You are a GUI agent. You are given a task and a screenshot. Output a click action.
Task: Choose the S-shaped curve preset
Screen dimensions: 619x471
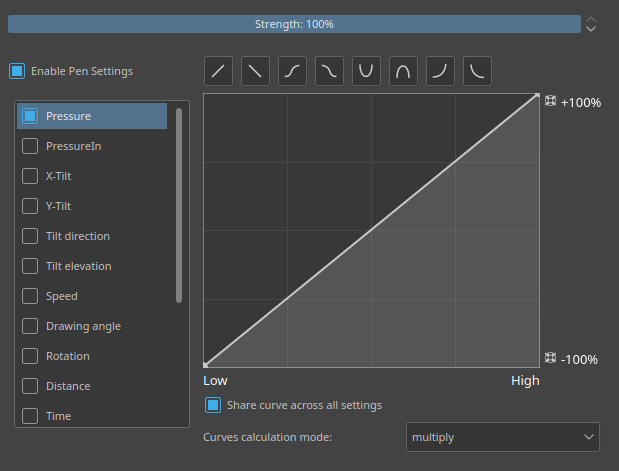click(x=293, y=71)
